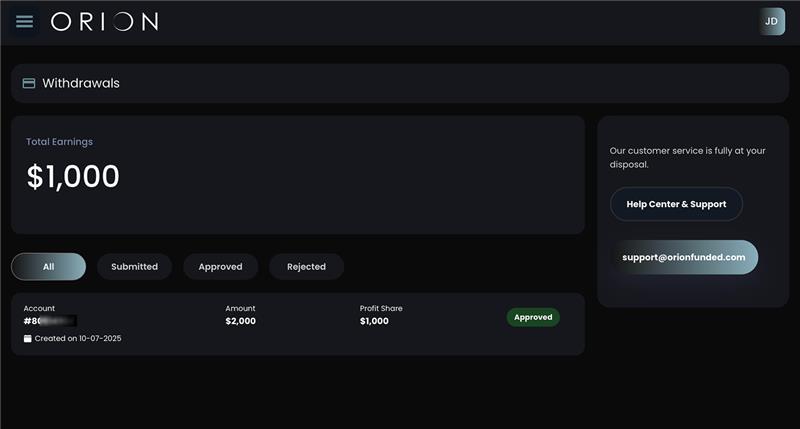Click the blurred account number
This screenshot has height=429, width=800.
point(50,321)
